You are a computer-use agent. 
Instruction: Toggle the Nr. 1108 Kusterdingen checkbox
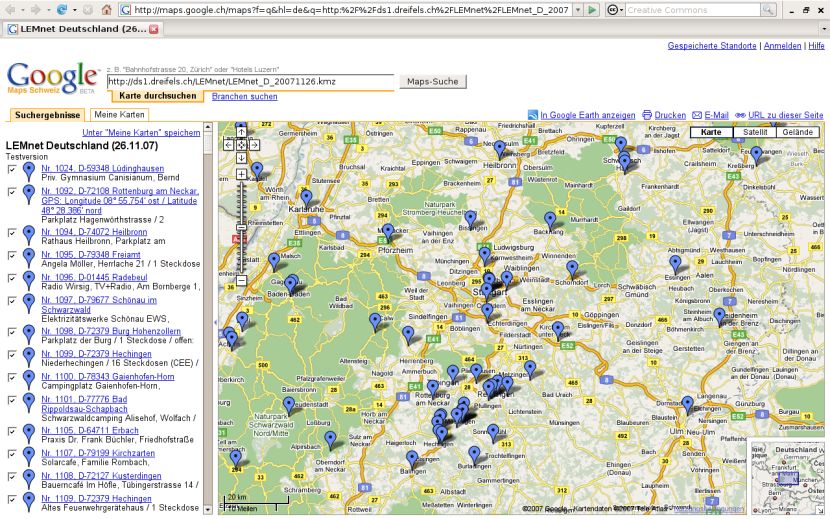click(x=12, y=477)
